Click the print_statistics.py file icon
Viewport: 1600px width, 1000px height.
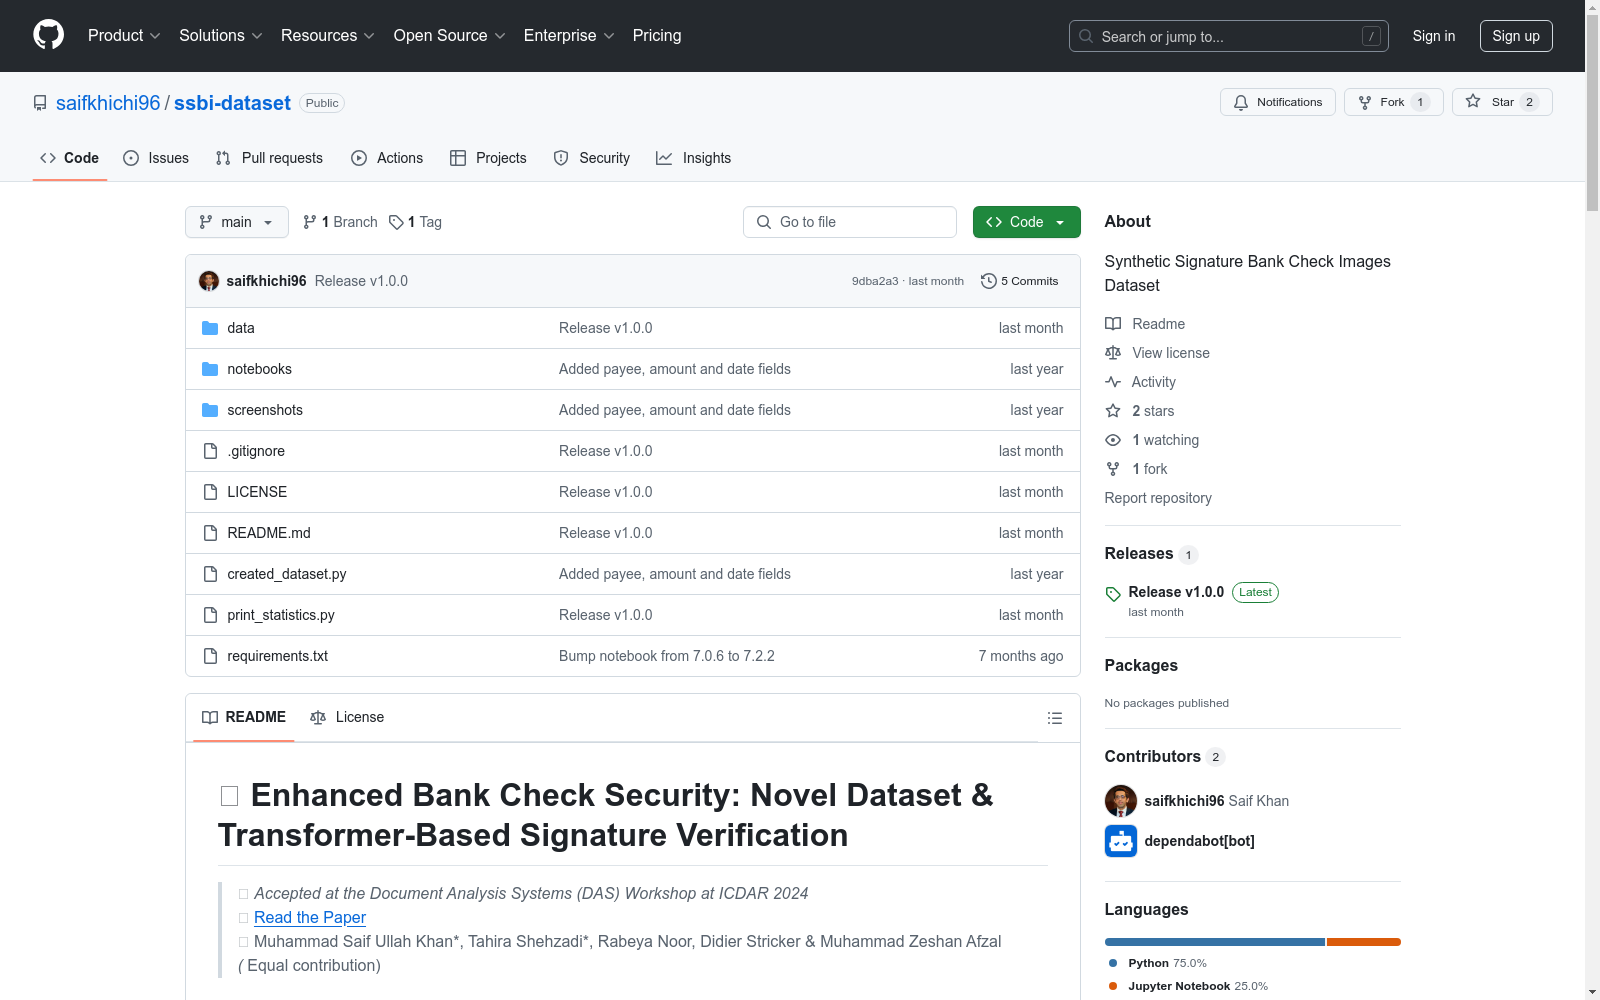[210, 615]
